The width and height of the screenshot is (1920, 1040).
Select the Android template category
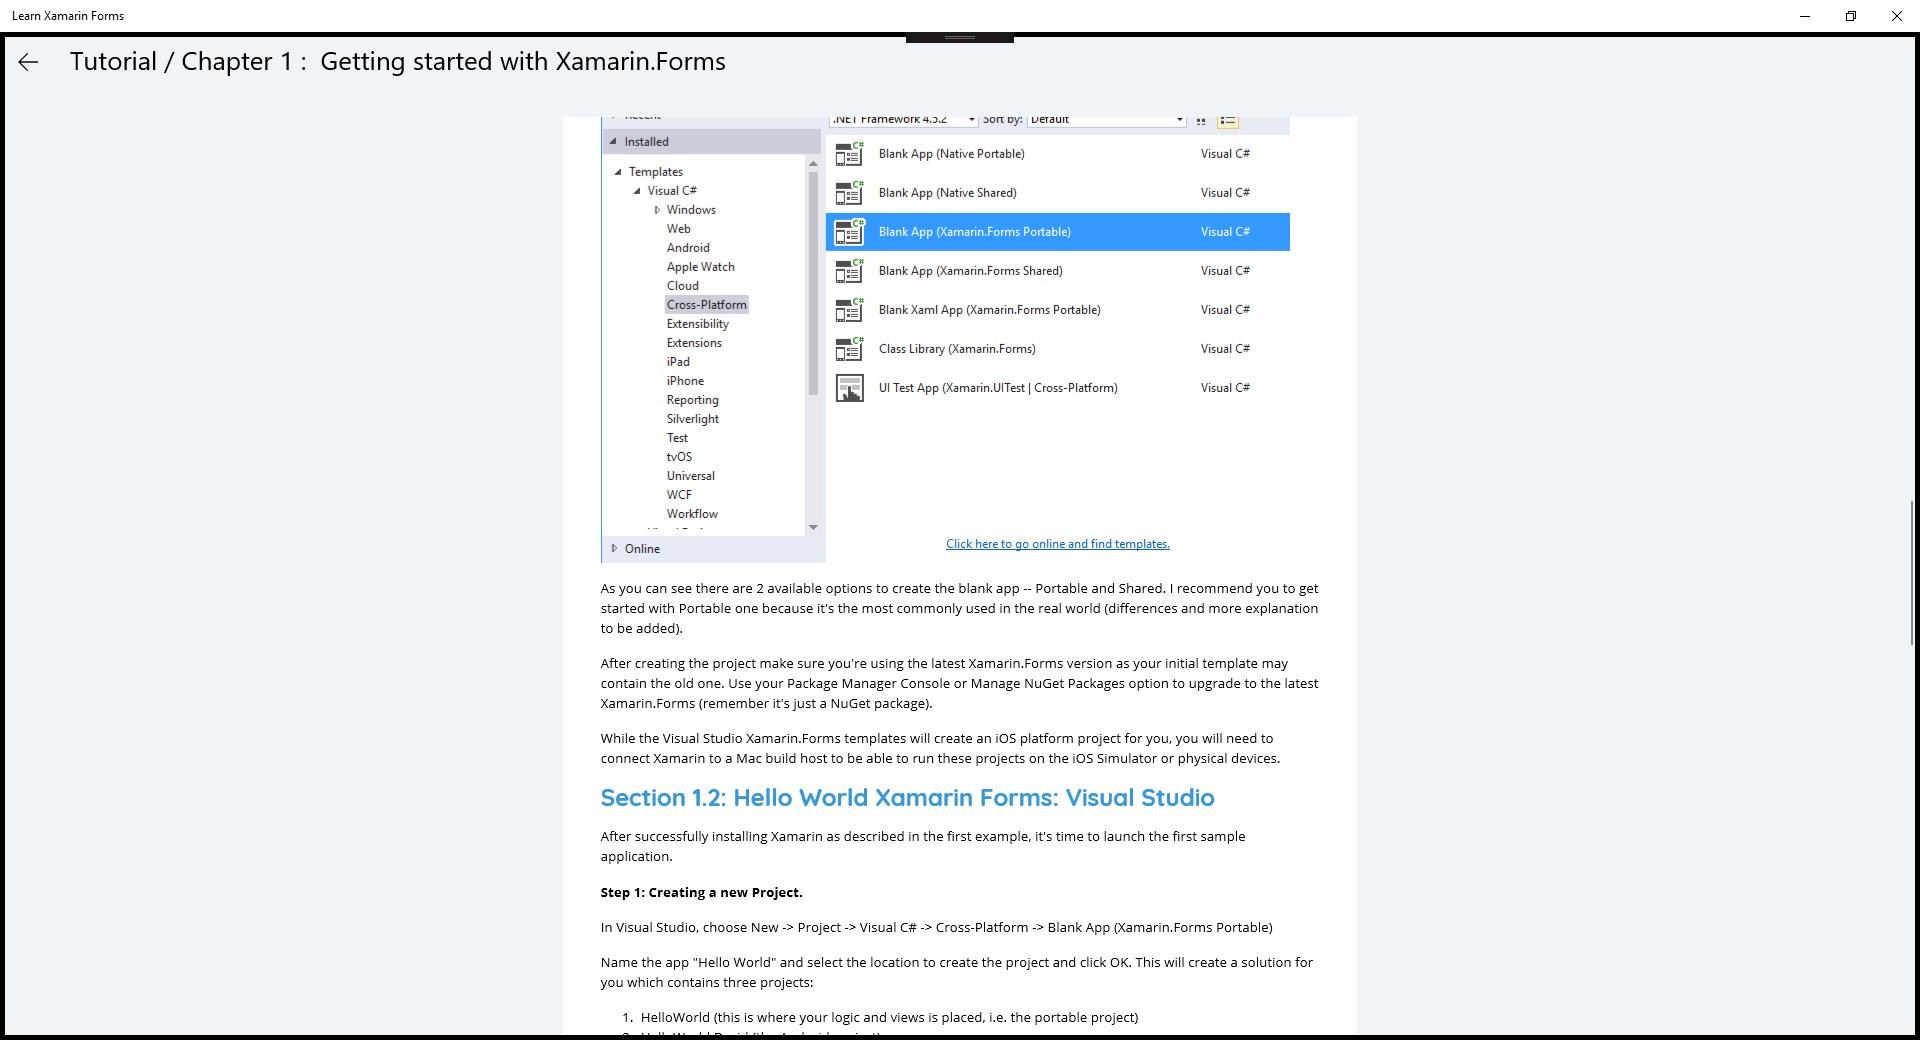pos(688,248)
